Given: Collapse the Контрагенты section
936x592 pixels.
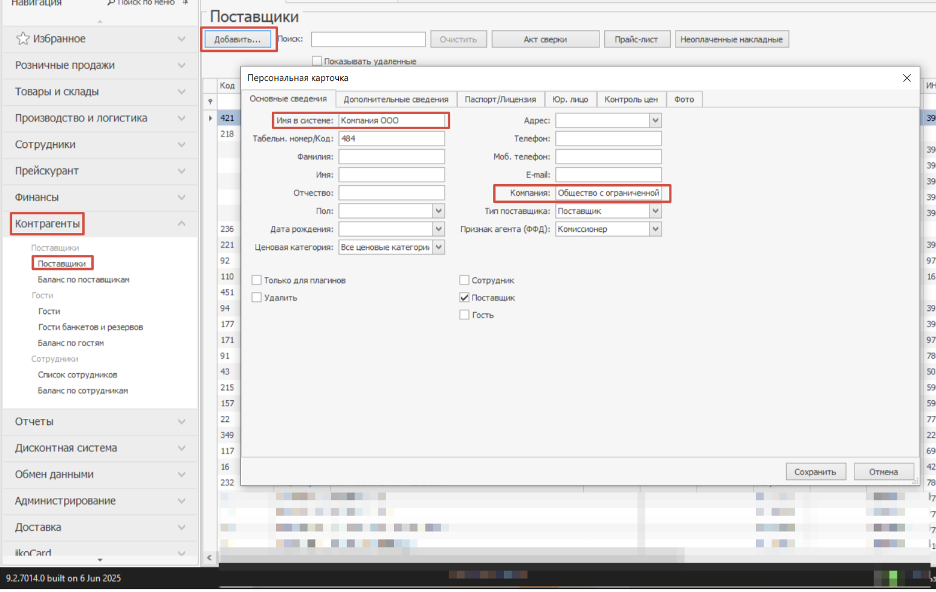Looking at the screenshot, I should click(100, 224).
